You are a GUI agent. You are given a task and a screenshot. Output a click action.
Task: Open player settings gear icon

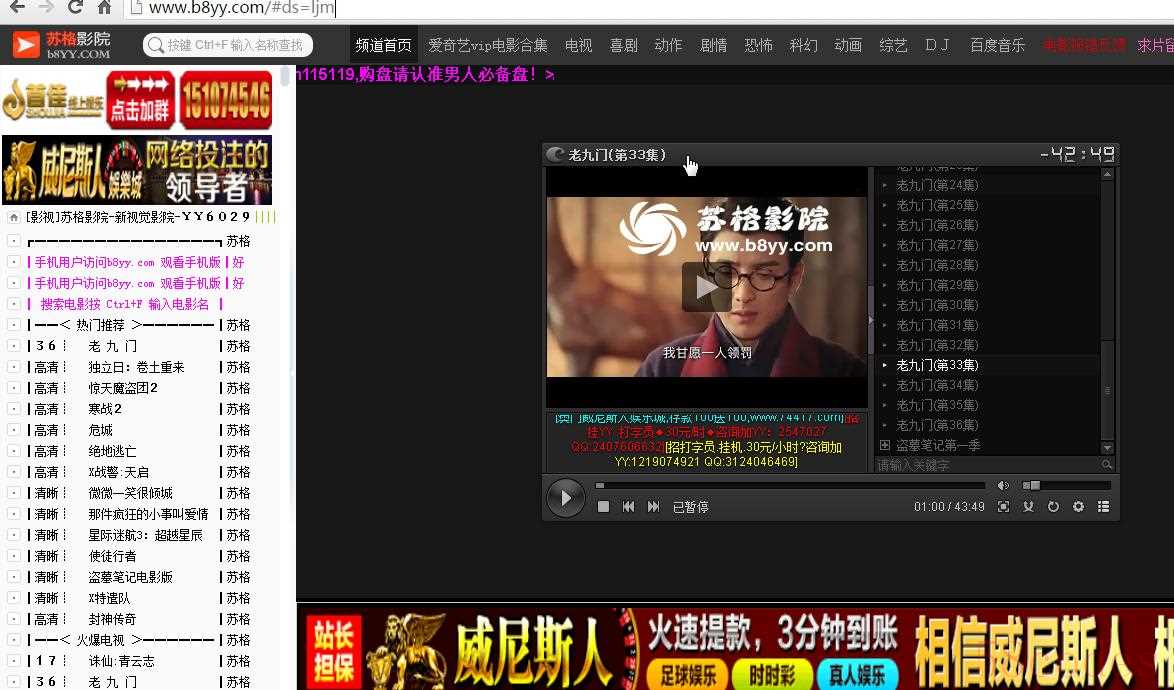1078,507
